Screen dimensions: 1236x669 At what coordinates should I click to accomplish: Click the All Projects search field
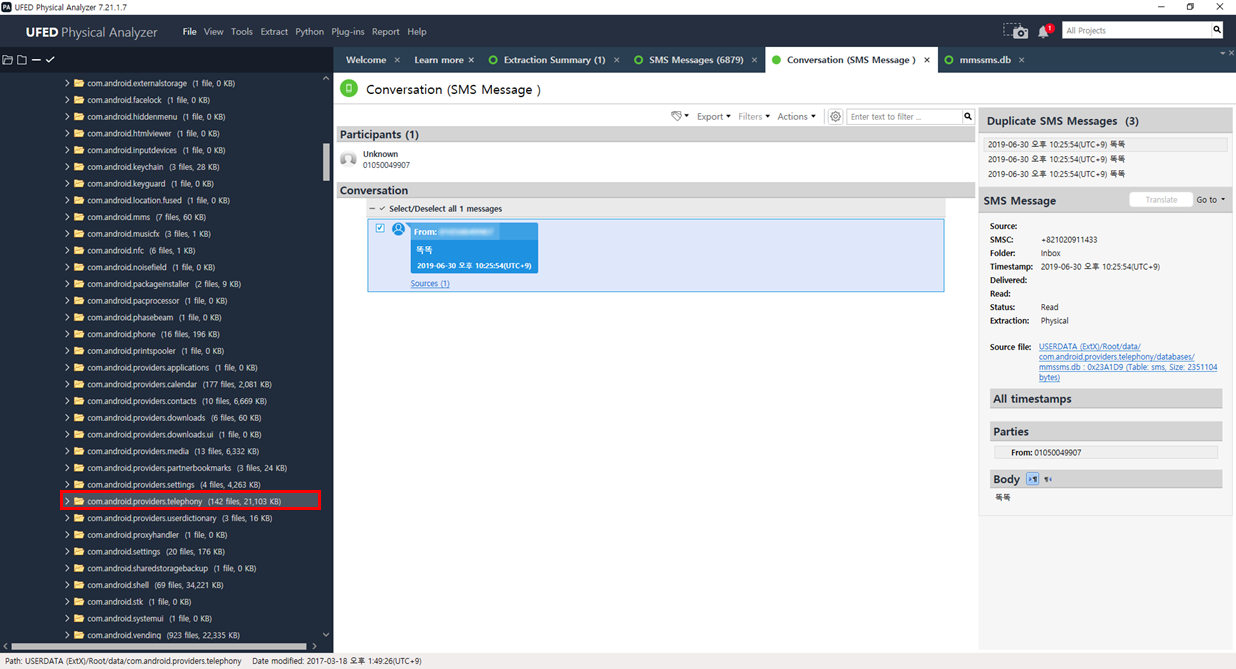(1136, 30)
